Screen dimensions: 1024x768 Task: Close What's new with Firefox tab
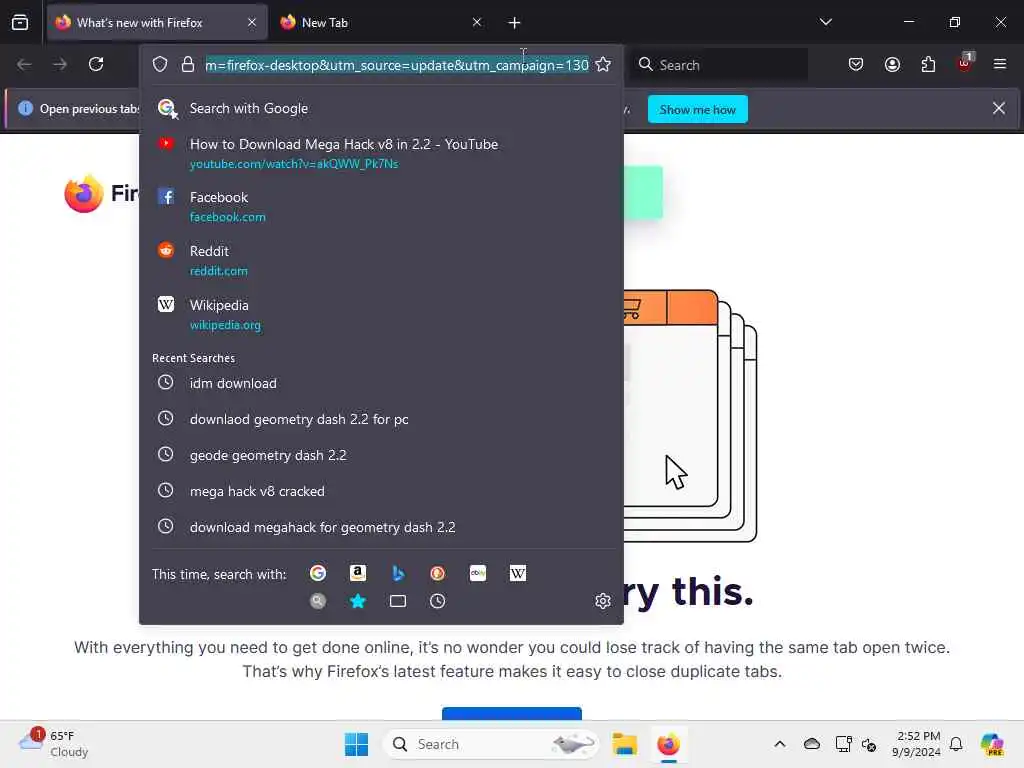252,23
